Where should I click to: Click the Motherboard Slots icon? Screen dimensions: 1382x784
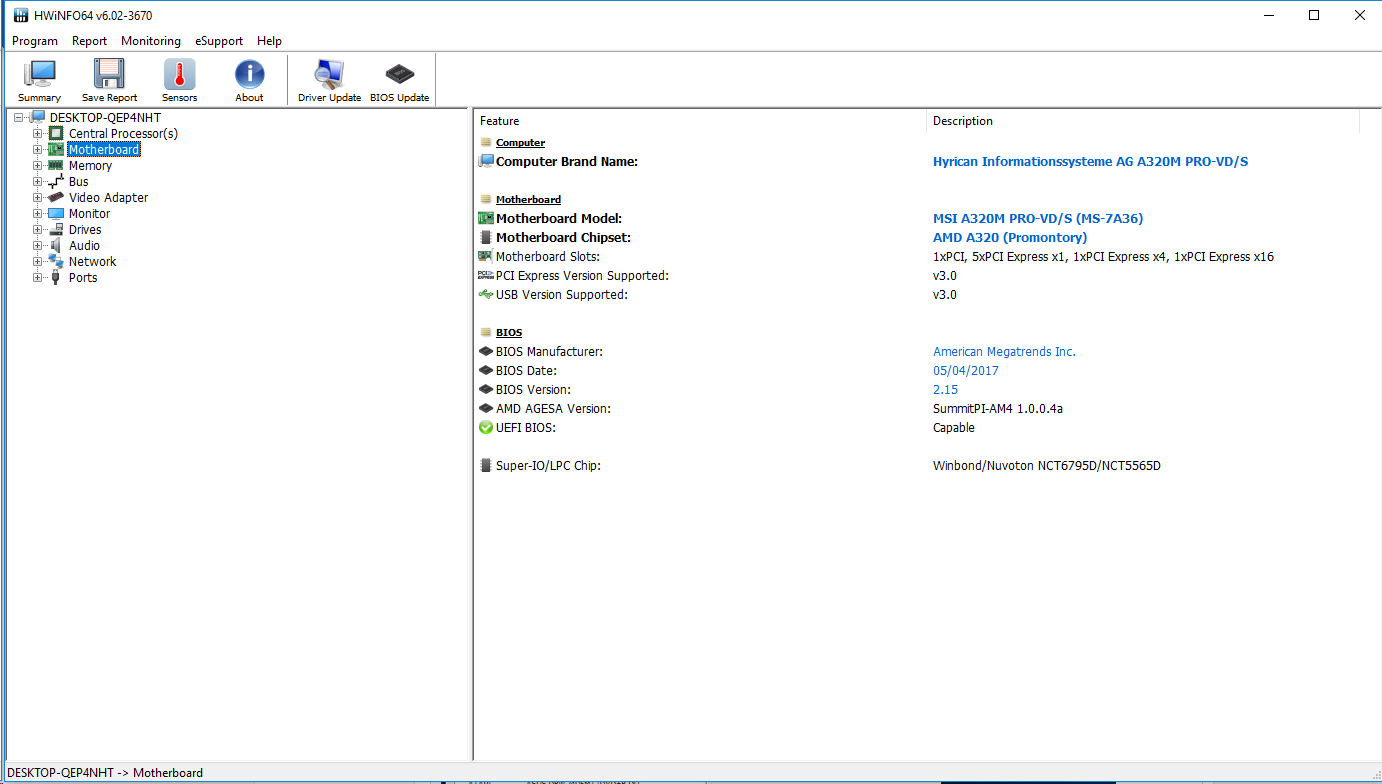pyautogui.click(x=486, y=256)
